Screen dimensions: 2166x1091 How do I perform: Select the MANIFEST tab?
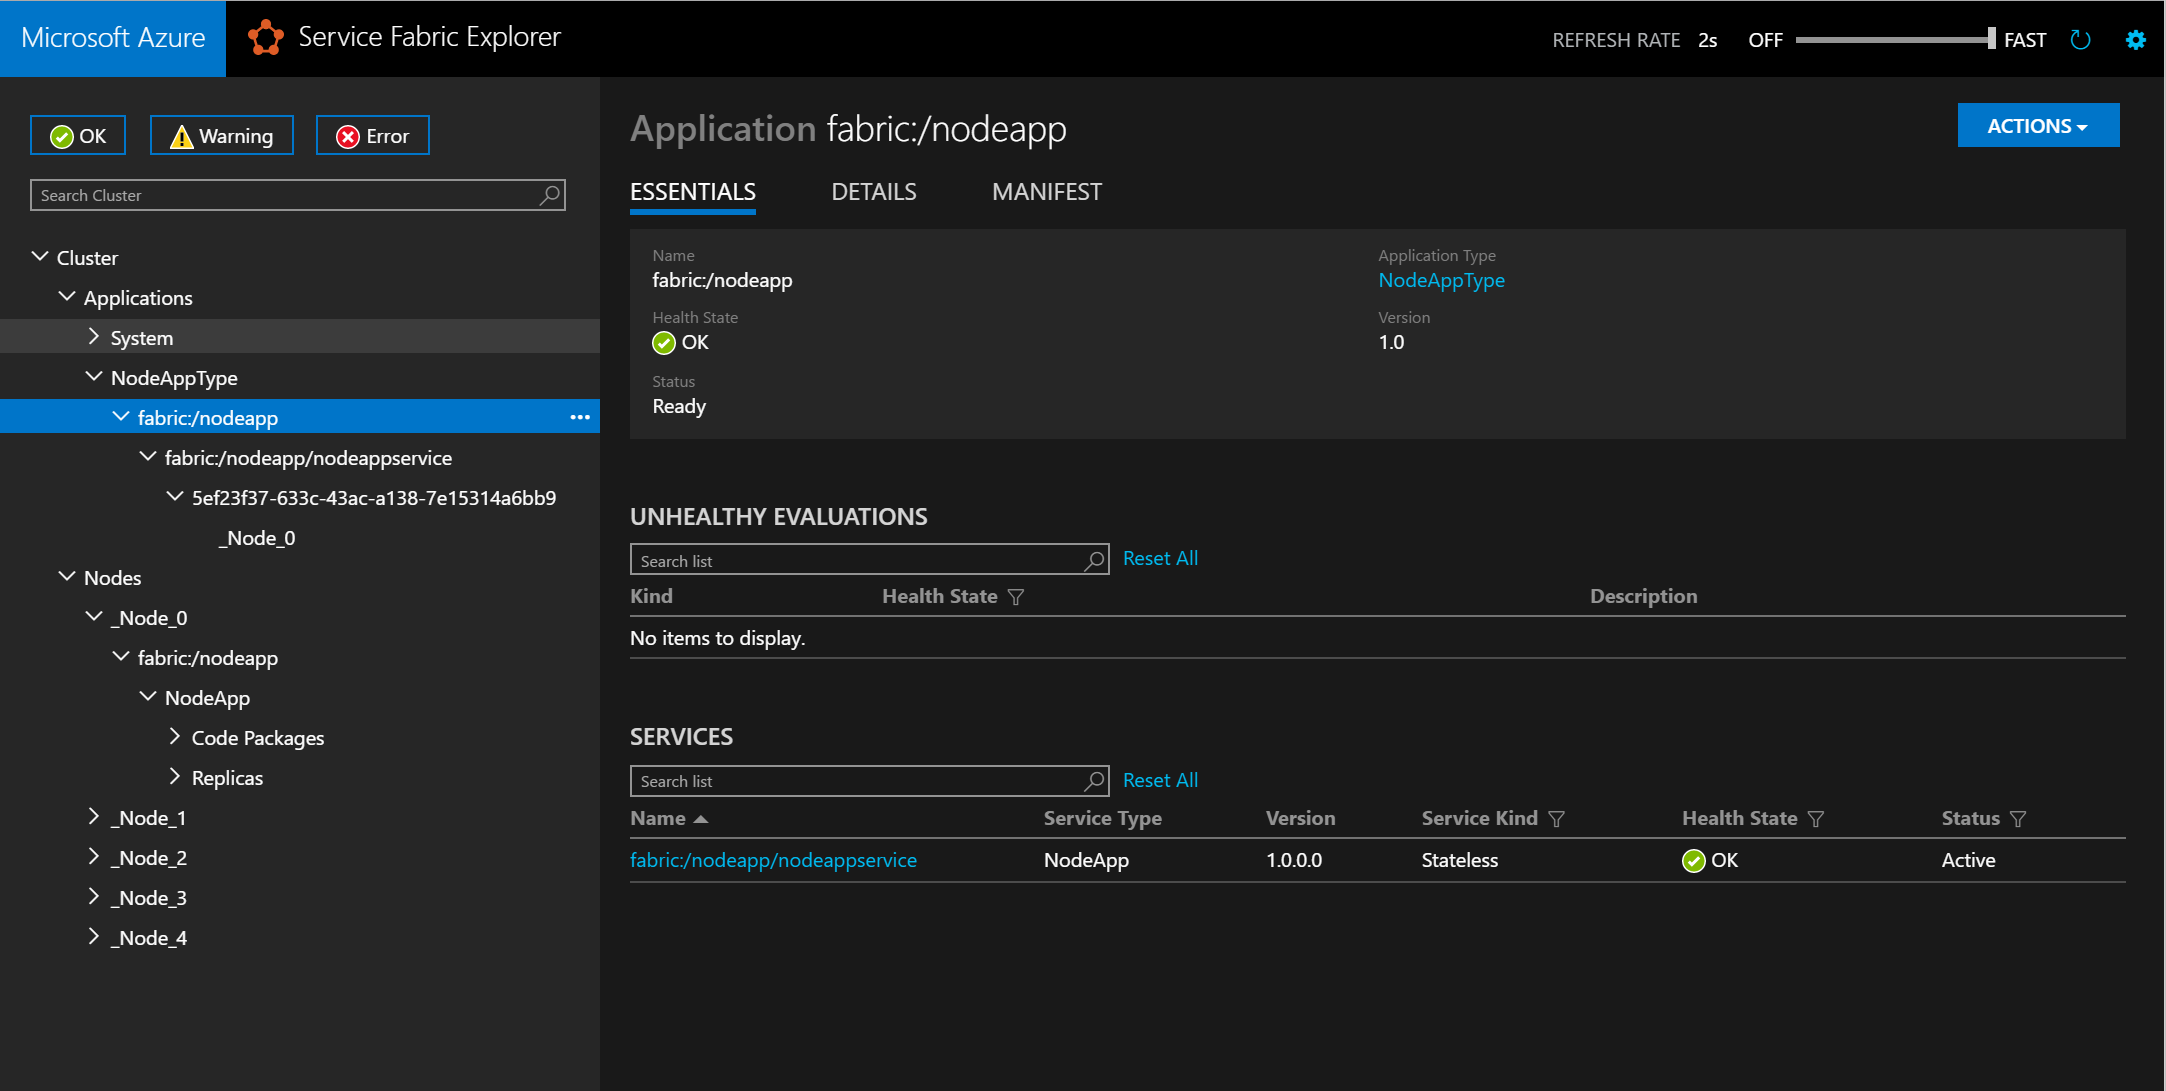click(x=1048, y=192)
